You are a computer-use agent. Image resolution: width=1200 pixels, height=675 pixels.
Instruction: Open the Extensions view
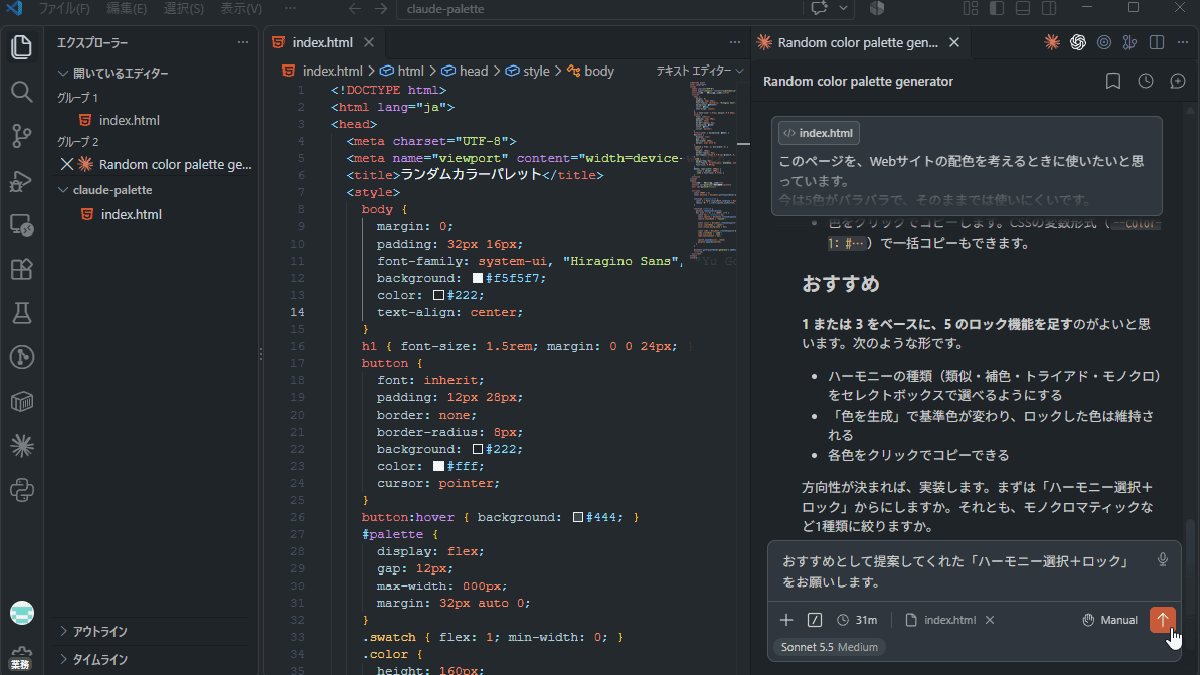22,269
